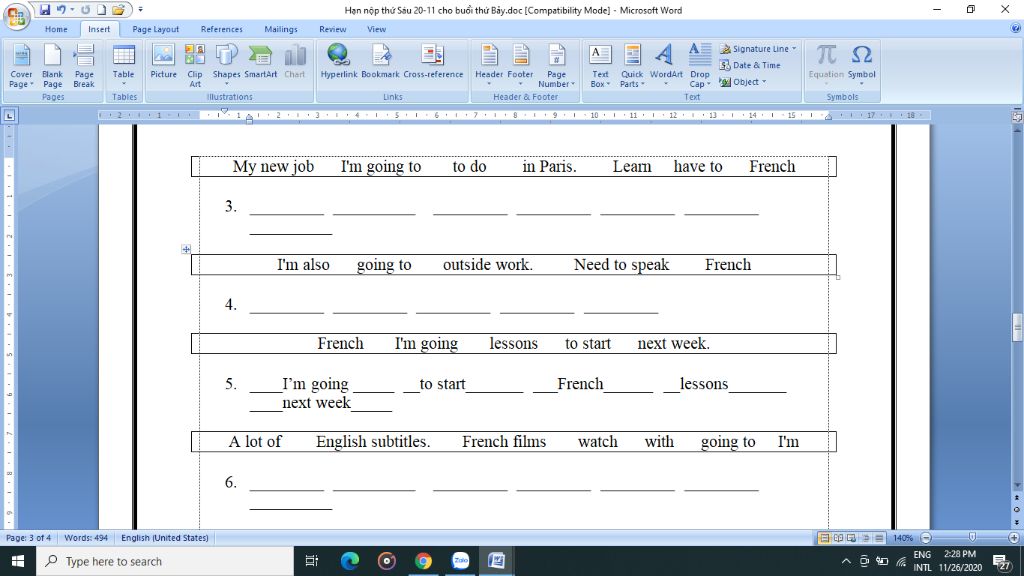Insert an Equation
The height and width of the screenshot is (576, 1024).
(826, 65)
